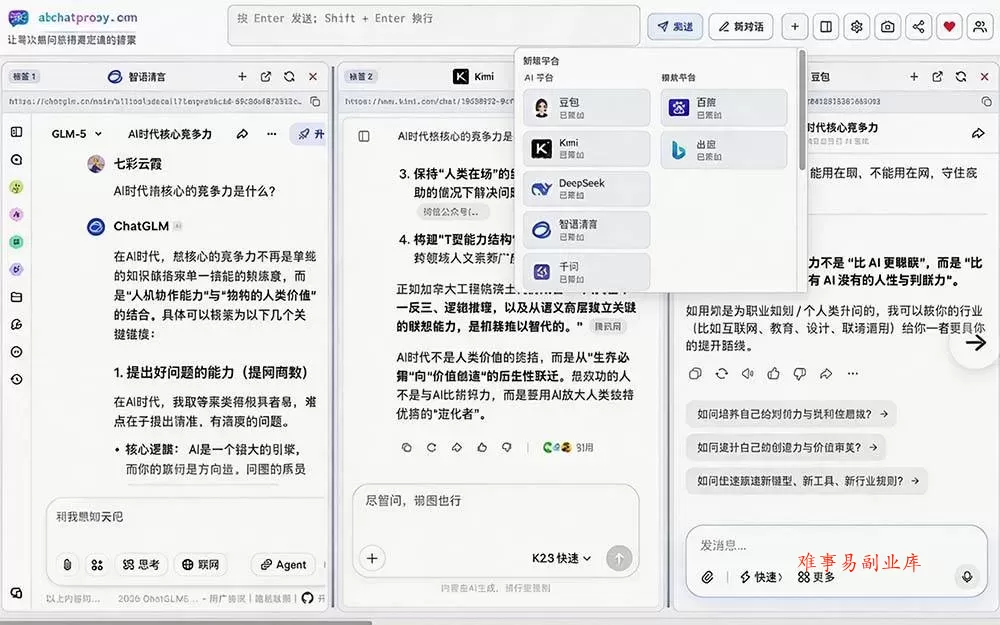
Task: Select 豆包 in the platform dropdown list
Action: point(587,108)
